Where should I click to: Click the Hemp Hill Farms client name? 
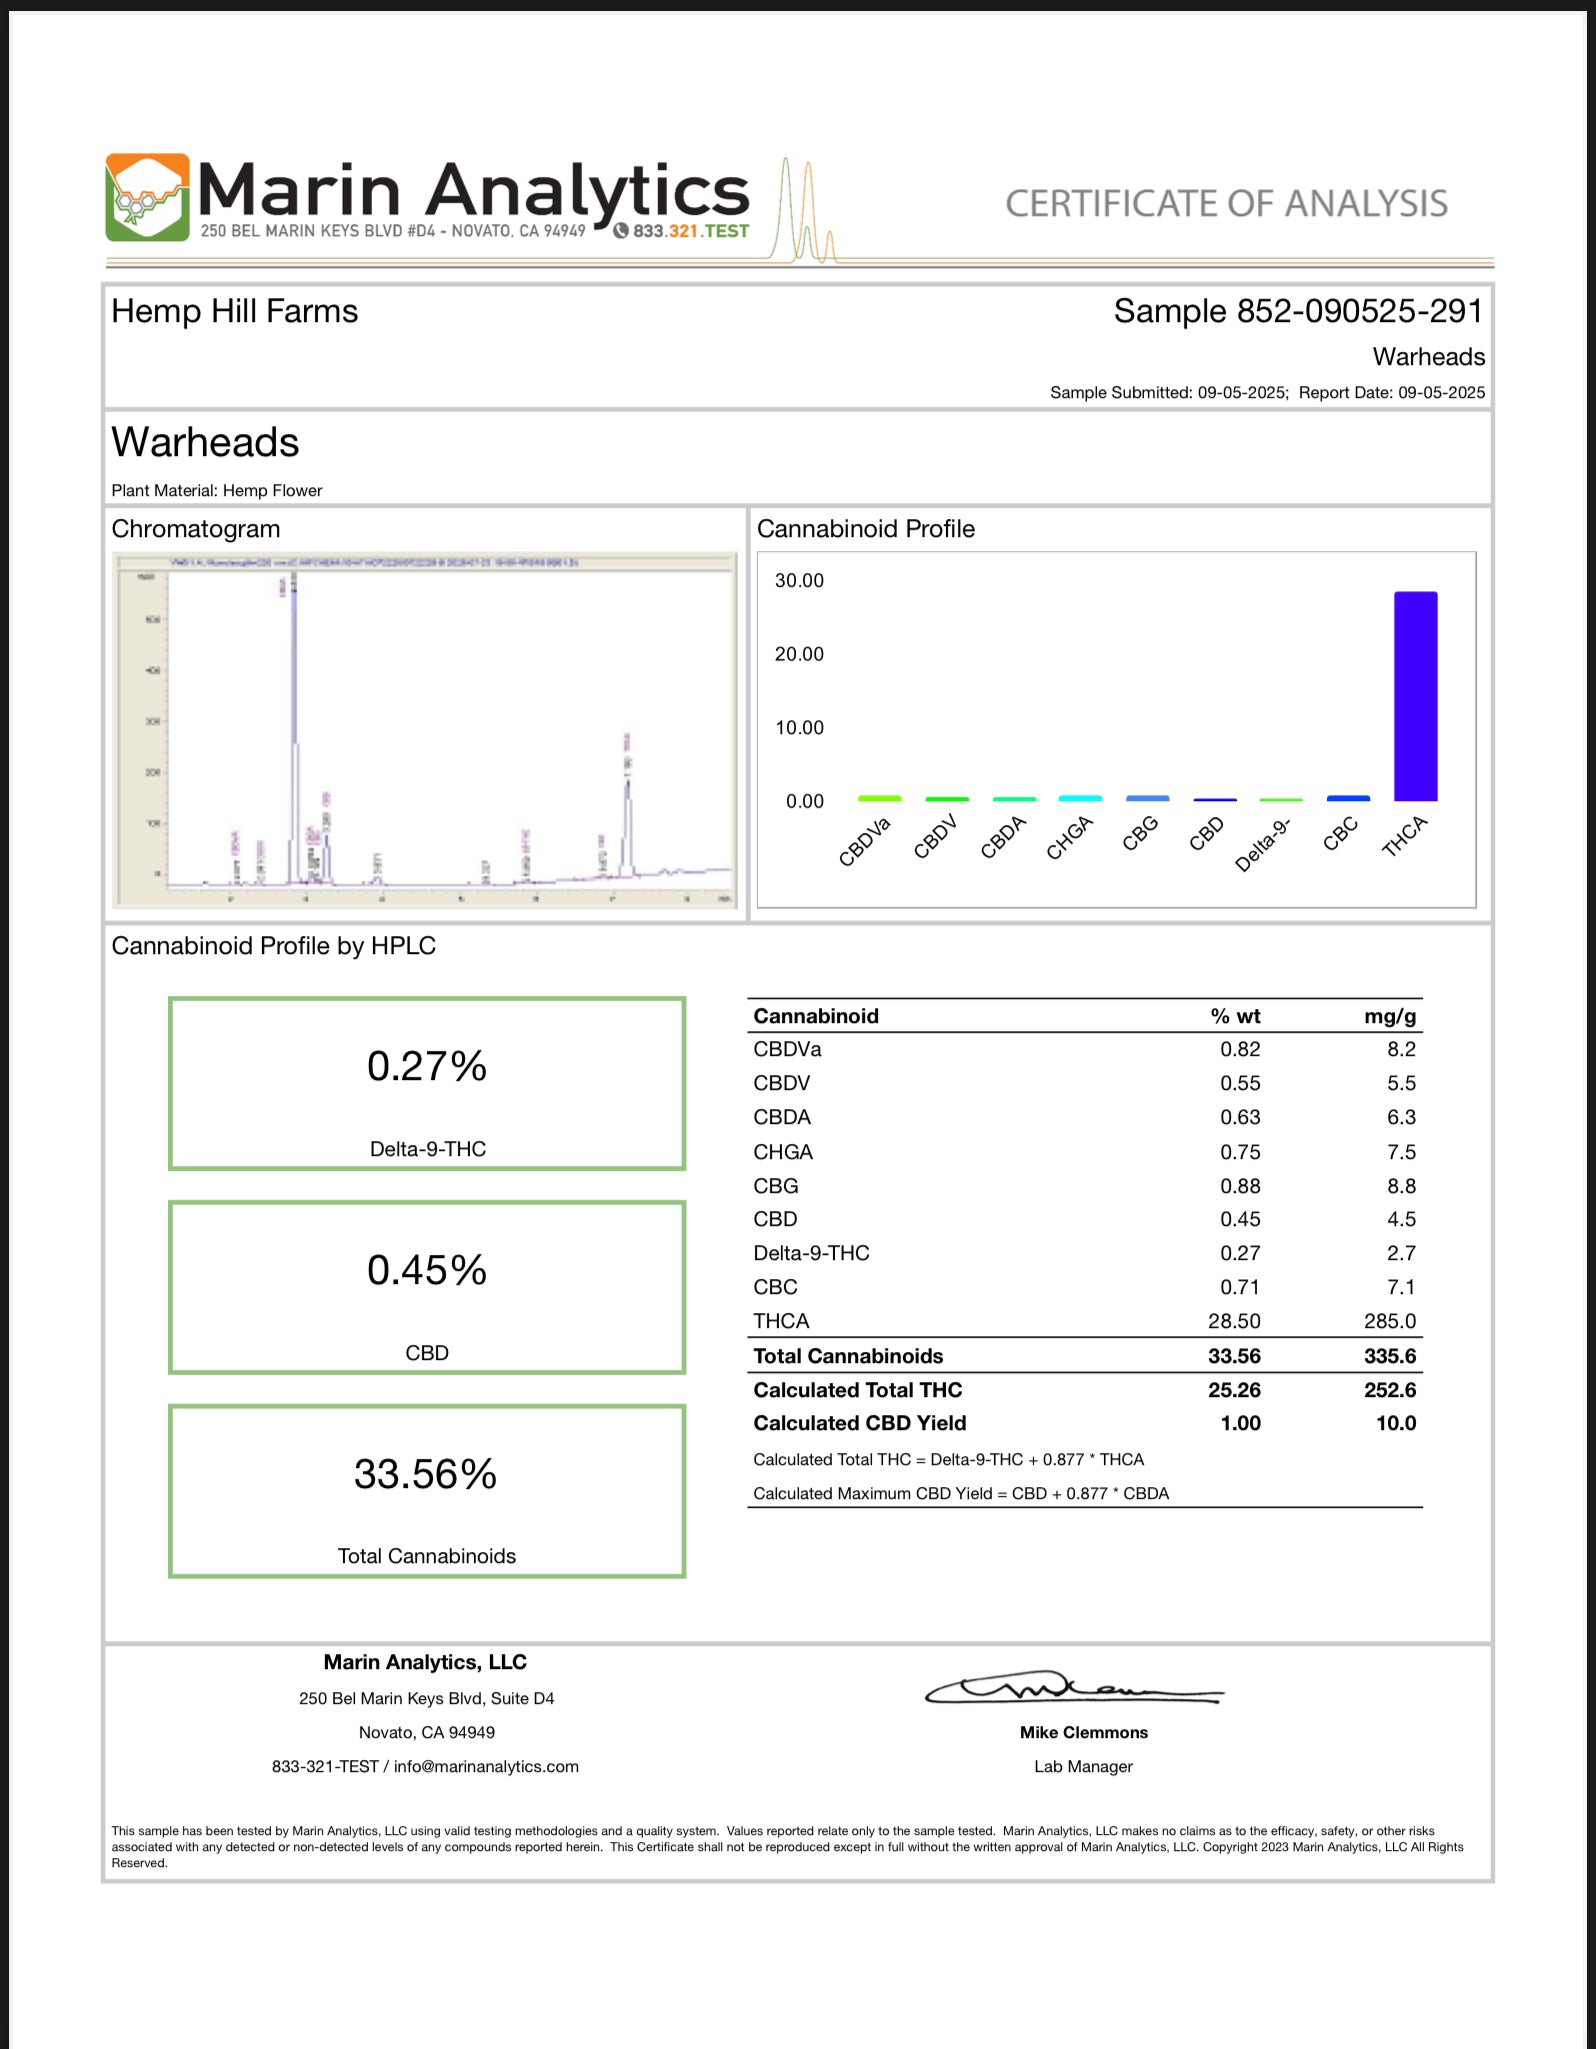235,311
